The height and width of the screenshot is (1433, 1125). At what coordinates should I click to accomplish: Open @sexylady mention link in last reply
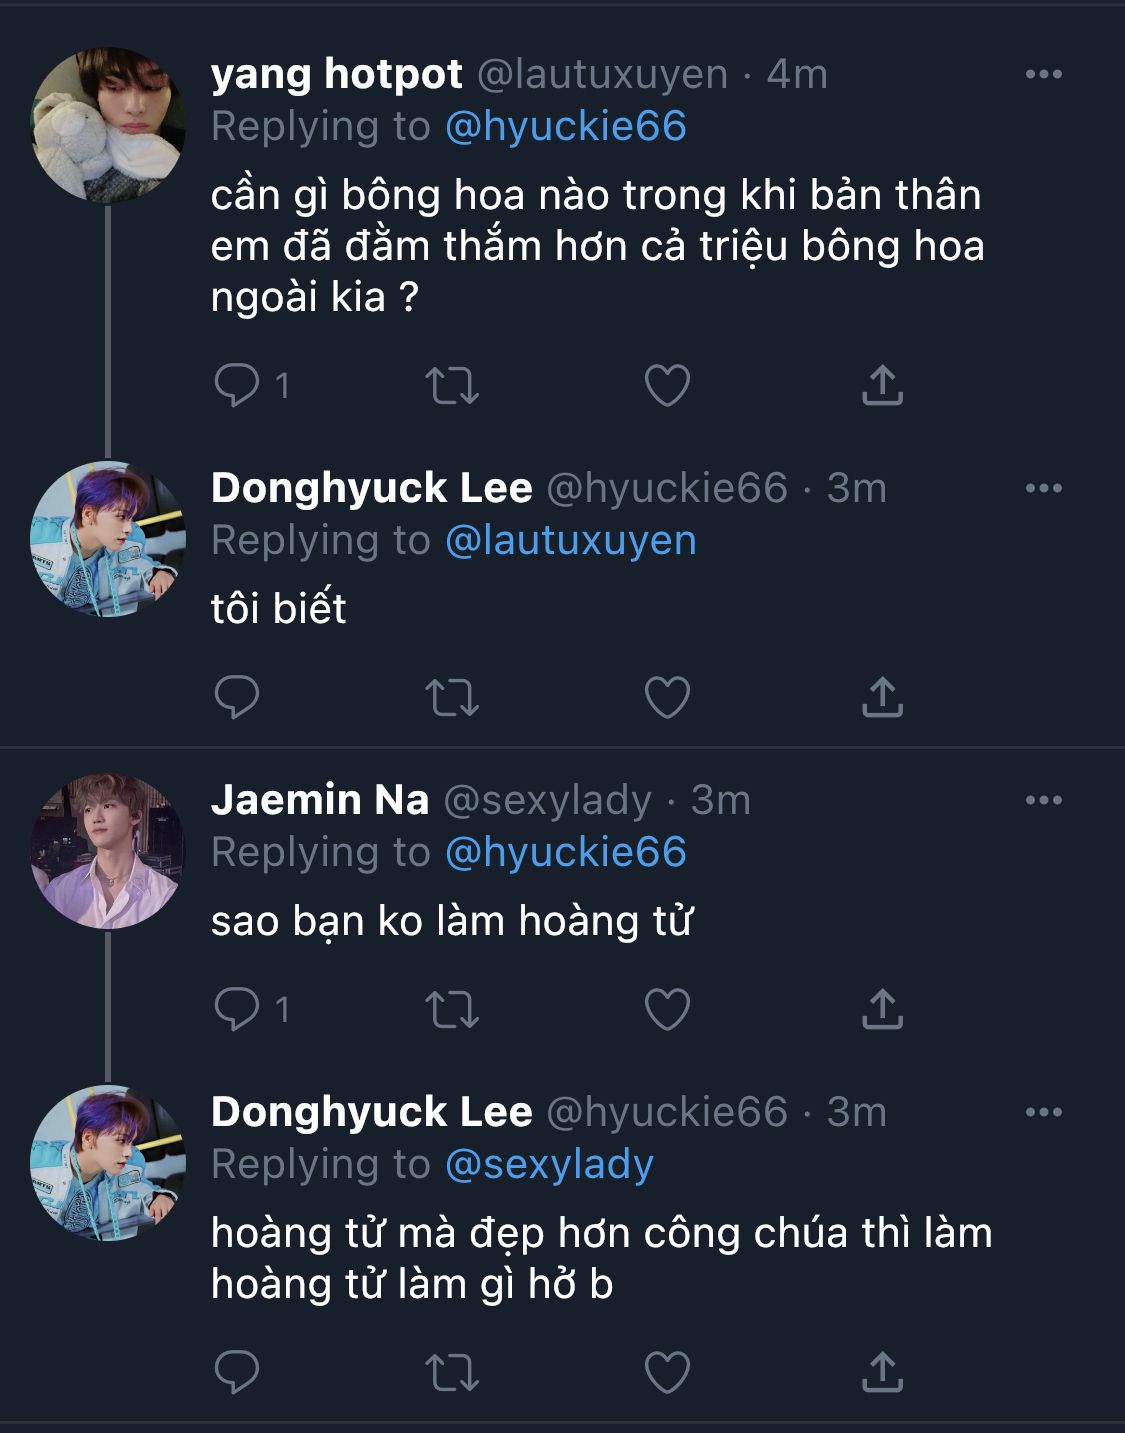coord(549,1164)
